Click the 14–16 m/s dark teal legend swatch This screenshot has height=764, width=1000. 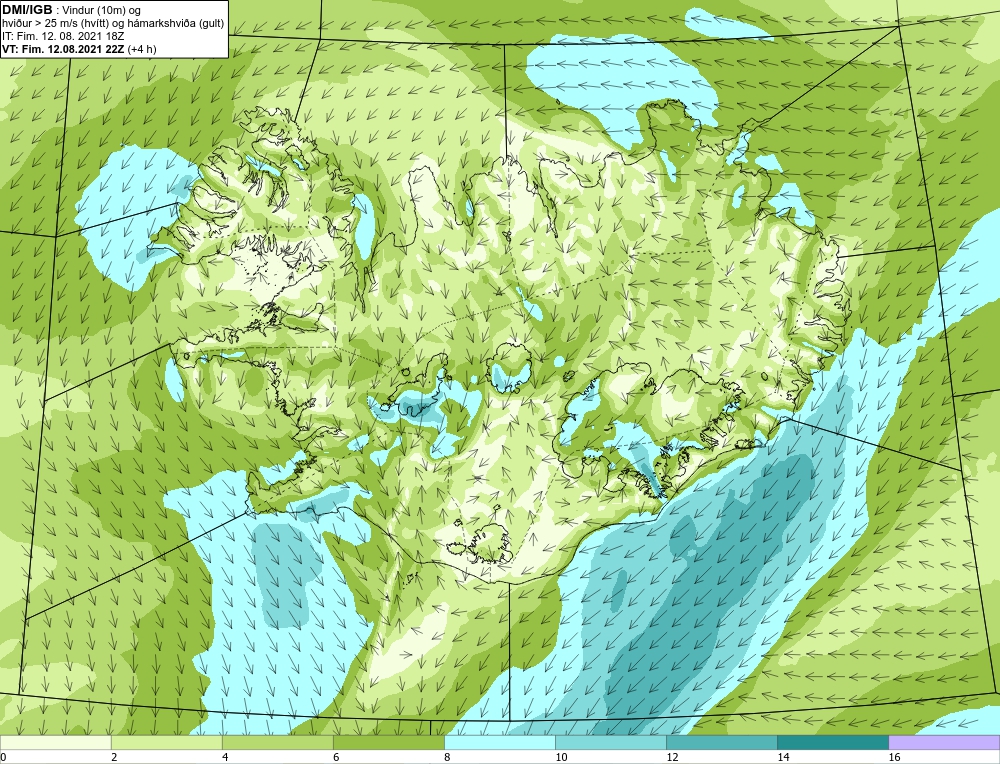pos(833,742)
